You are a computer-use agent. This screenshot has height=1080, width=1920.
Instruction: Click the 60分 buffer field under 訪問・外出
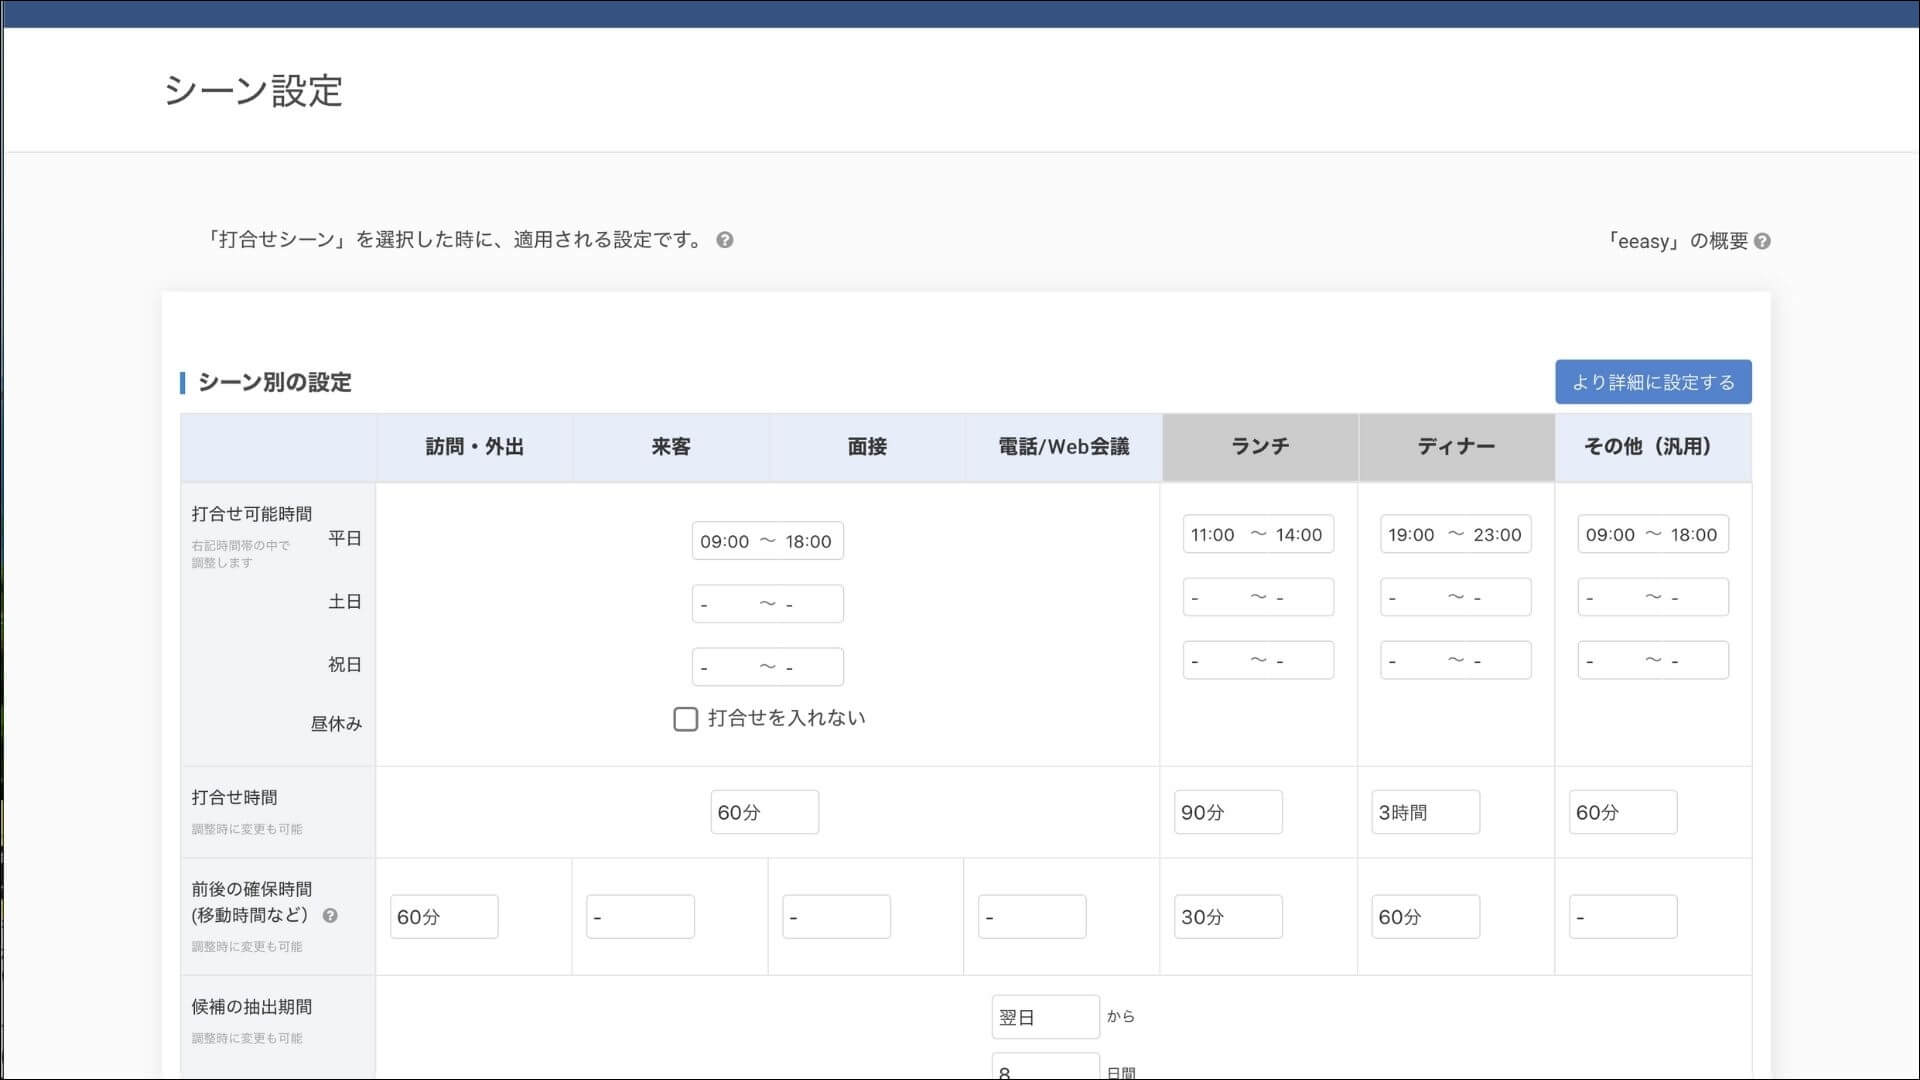tap(444, 916)
